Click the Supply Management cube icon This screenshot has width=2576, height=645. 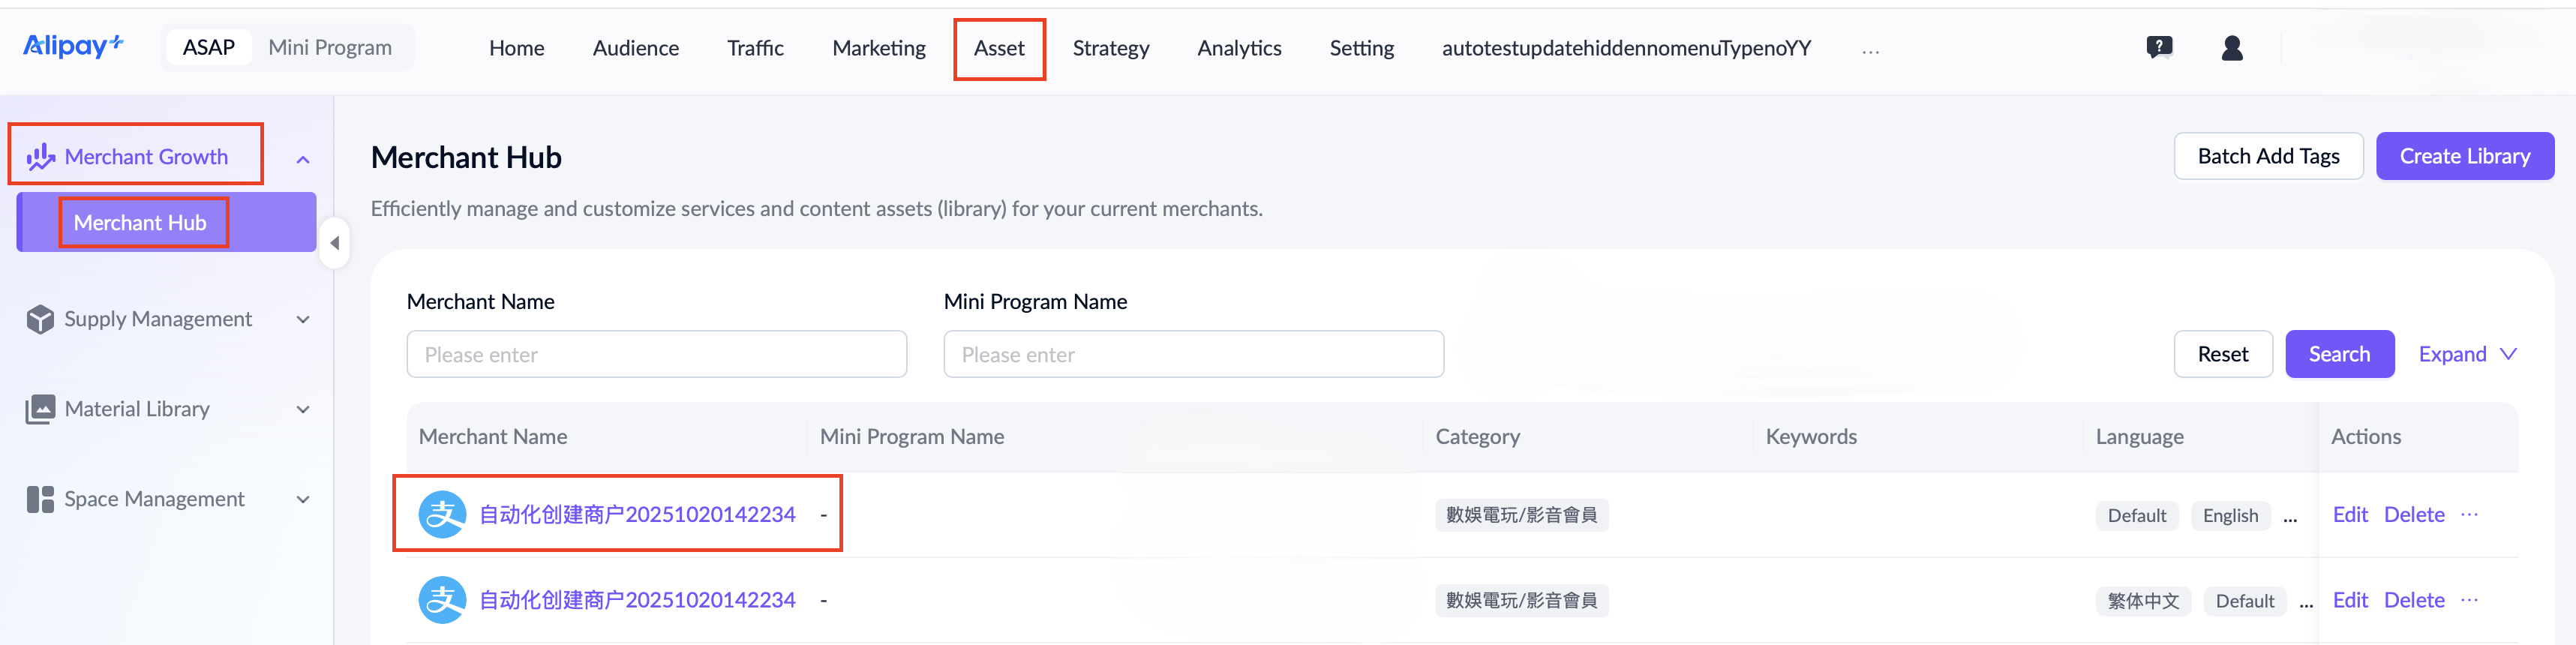[x=40, y=319]
